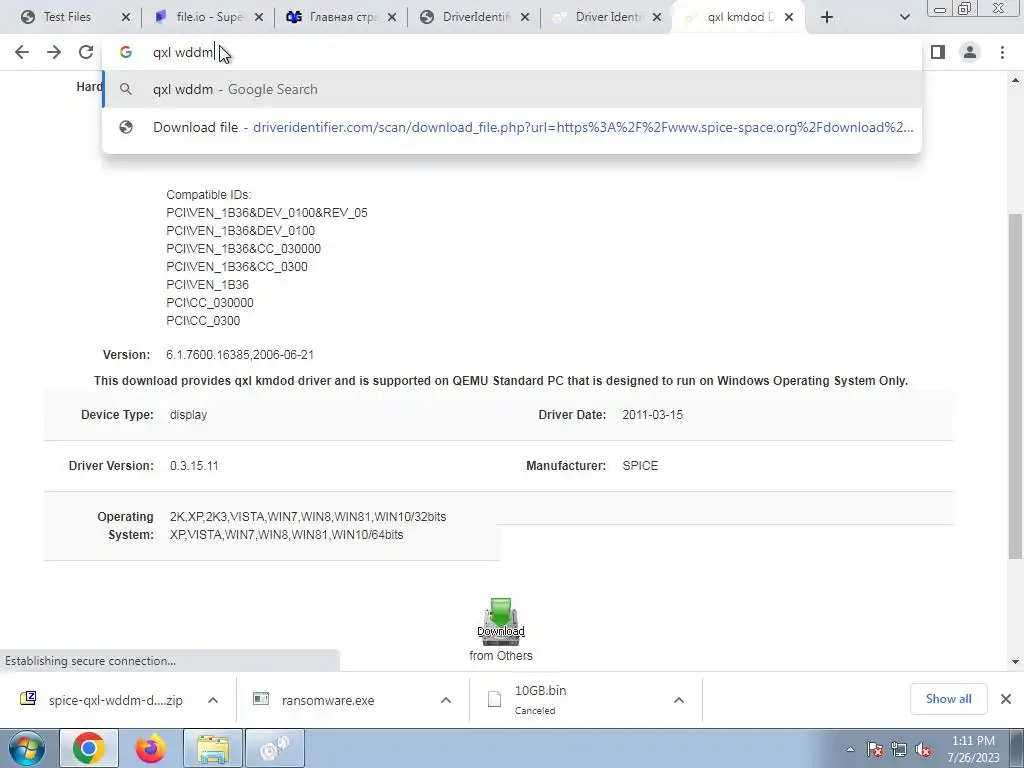
Task: Click the muted volume tray icon
Action: coord(923,749)
